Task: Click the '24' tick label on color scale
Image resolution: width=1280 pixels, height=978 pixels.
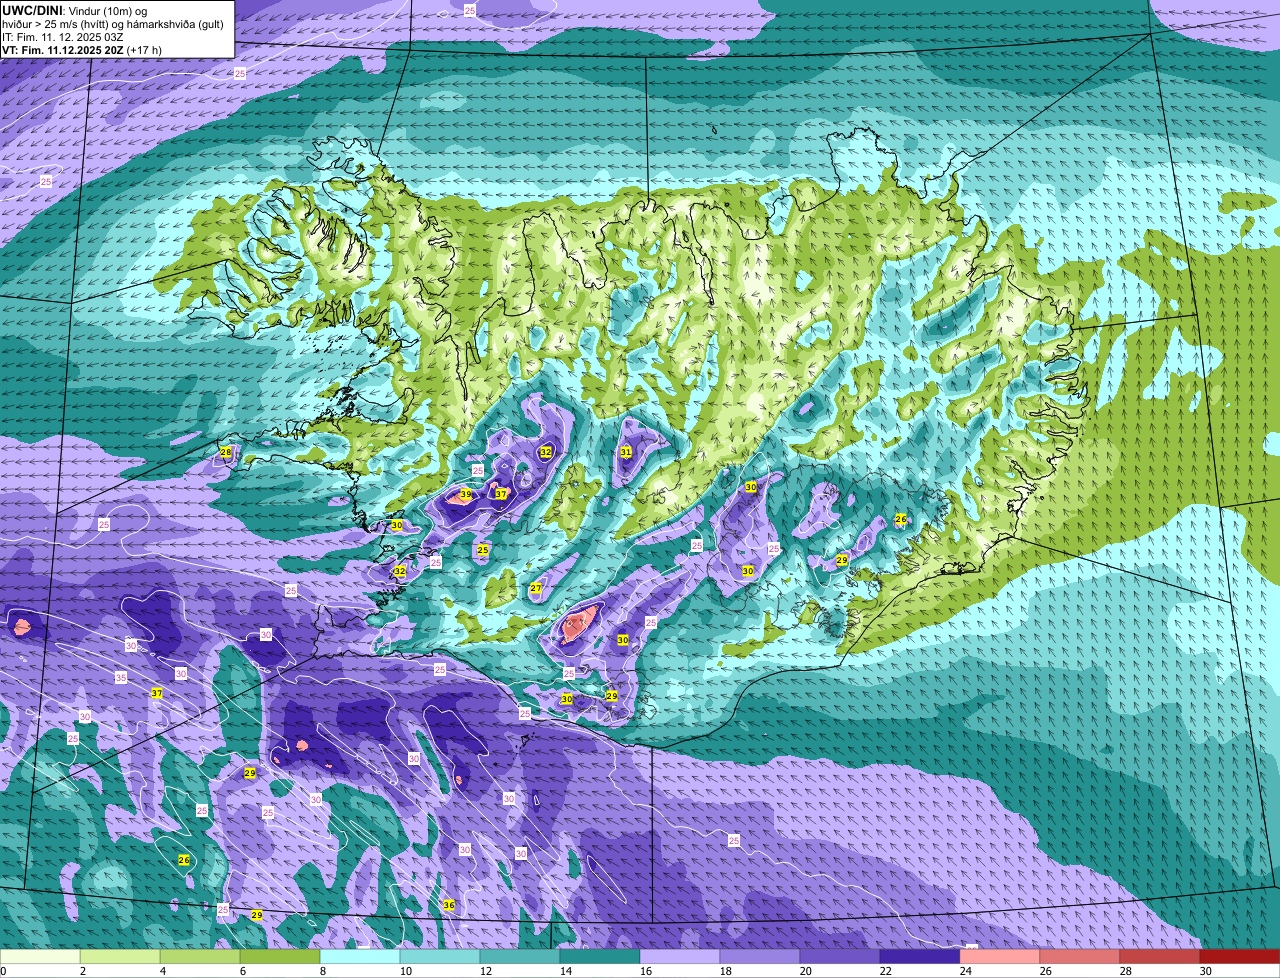Action: 965,971
